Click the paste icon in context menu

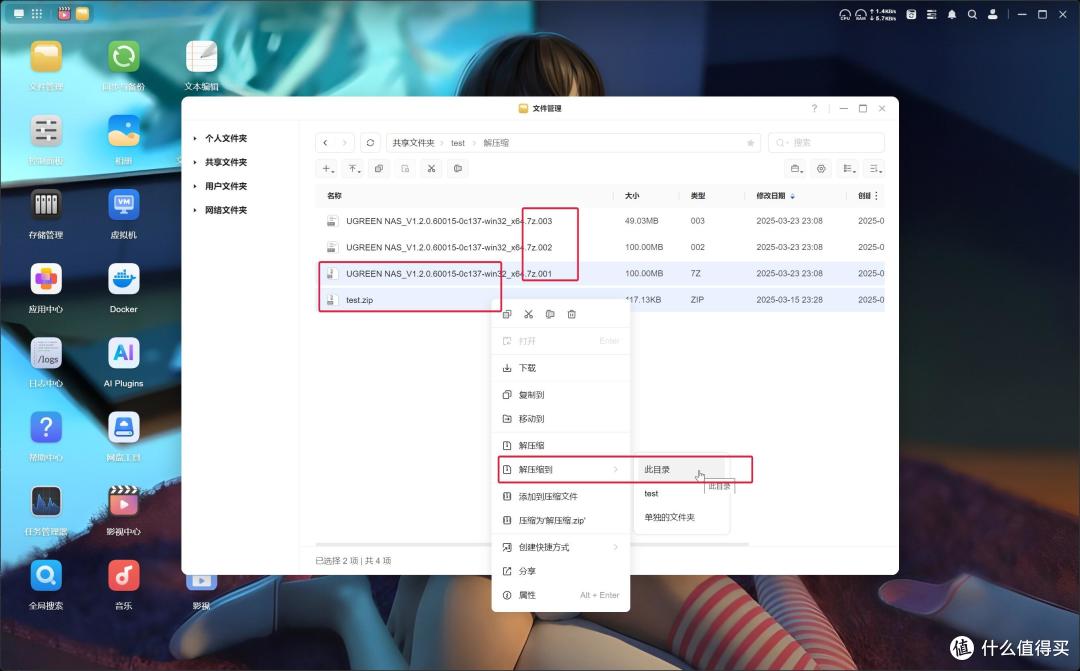point(550,314)
